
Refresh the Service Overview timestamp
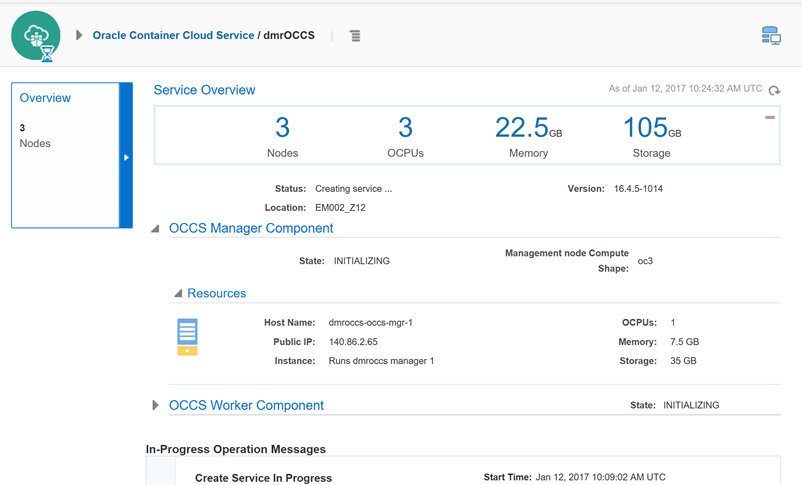pos(774,90)
